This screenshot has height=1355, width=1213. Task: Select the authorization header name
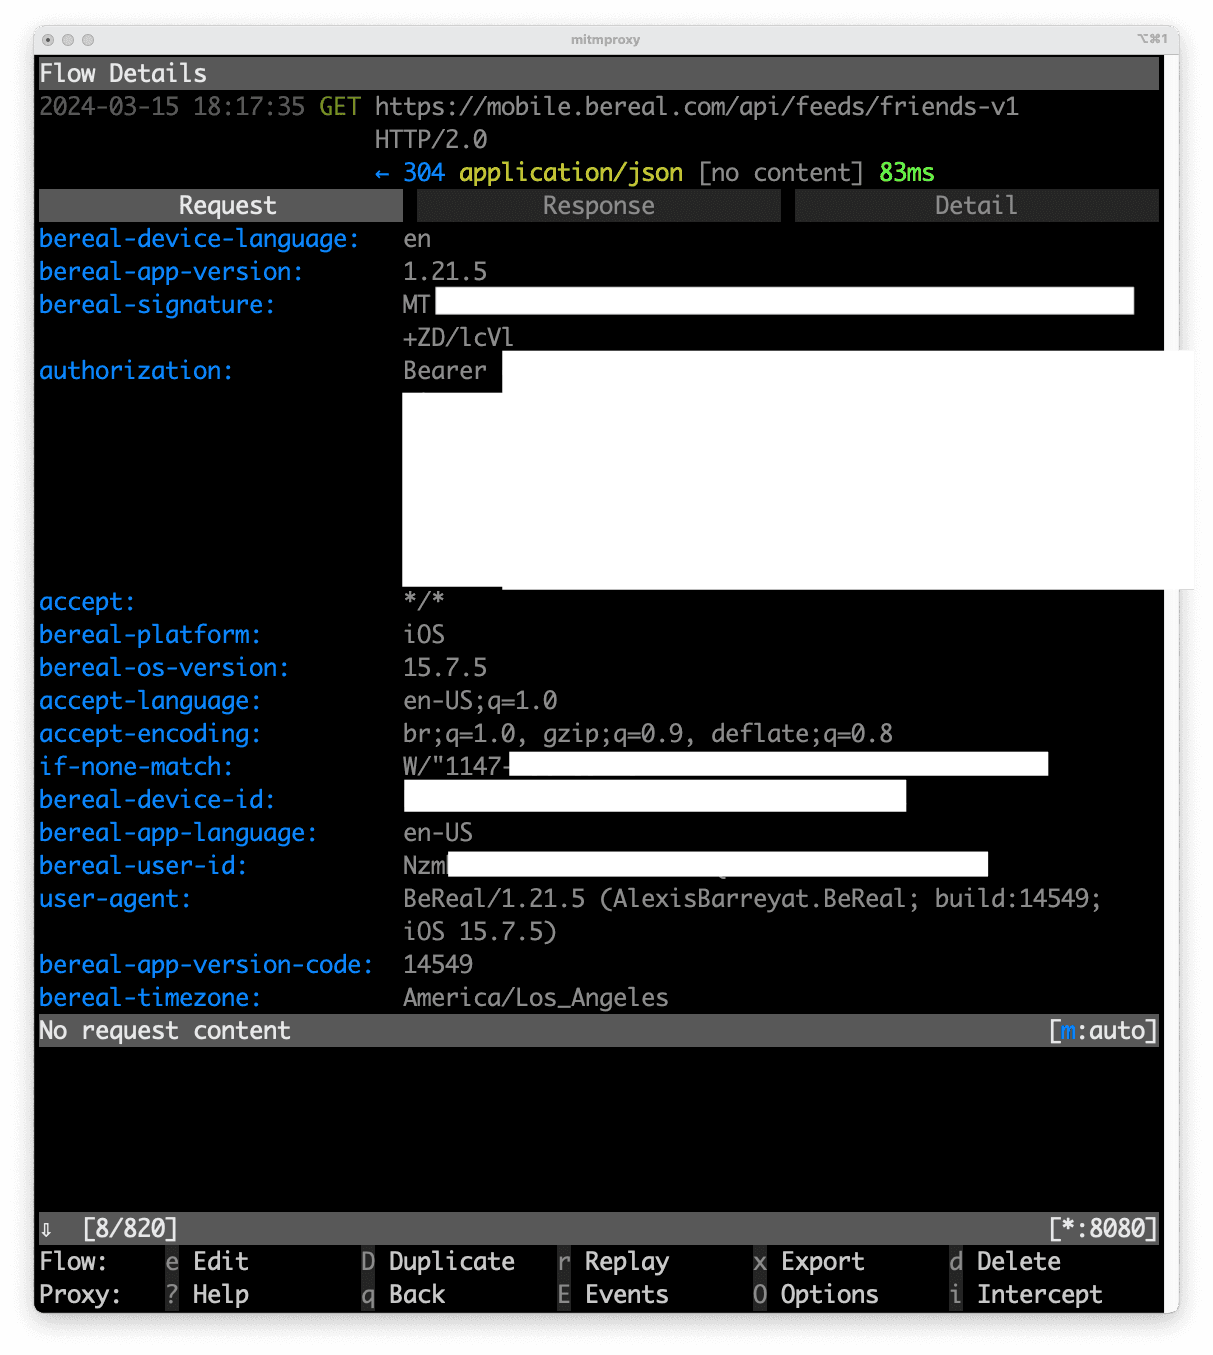(x=136, y=371)
